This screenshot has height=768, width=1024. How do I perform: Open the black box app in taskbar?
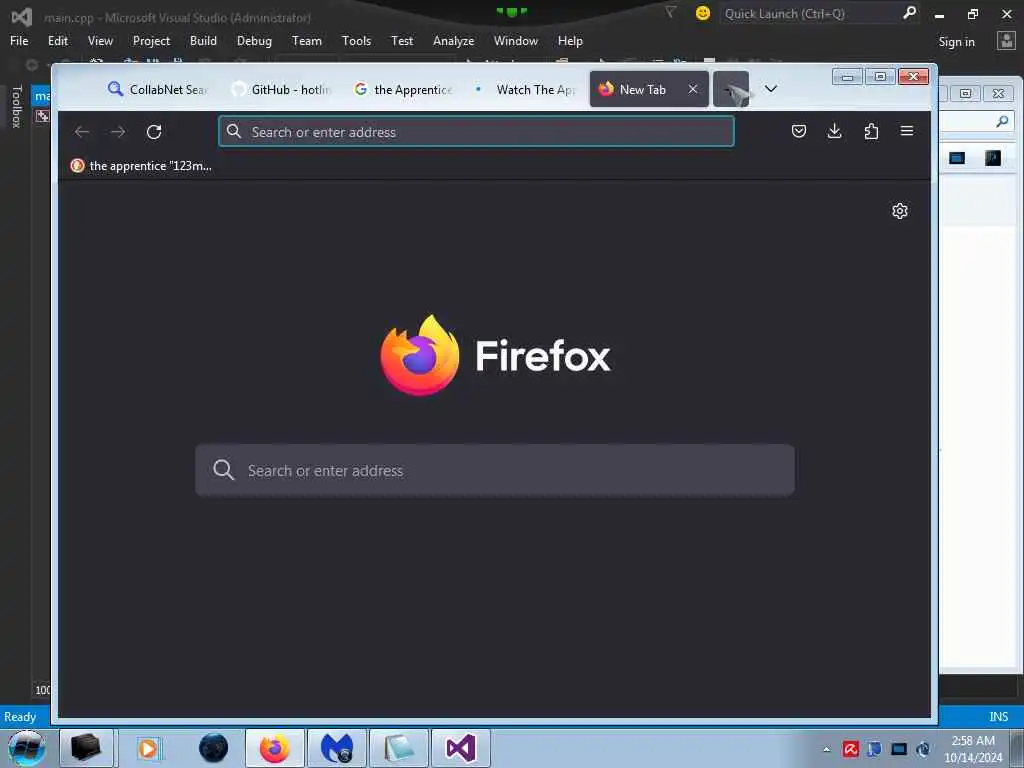tap(86, 748)
